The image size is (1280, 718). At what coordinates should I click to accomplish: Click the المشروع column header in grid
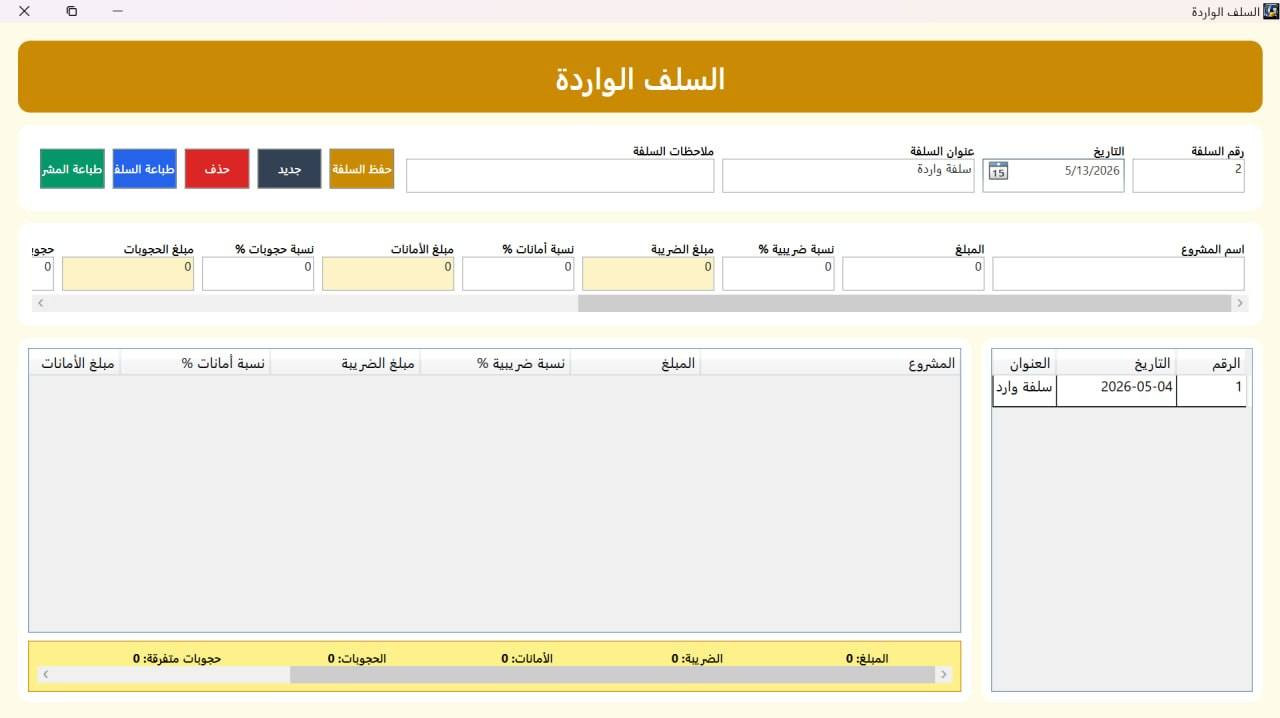pyautogui.click(x=830, y=364)
